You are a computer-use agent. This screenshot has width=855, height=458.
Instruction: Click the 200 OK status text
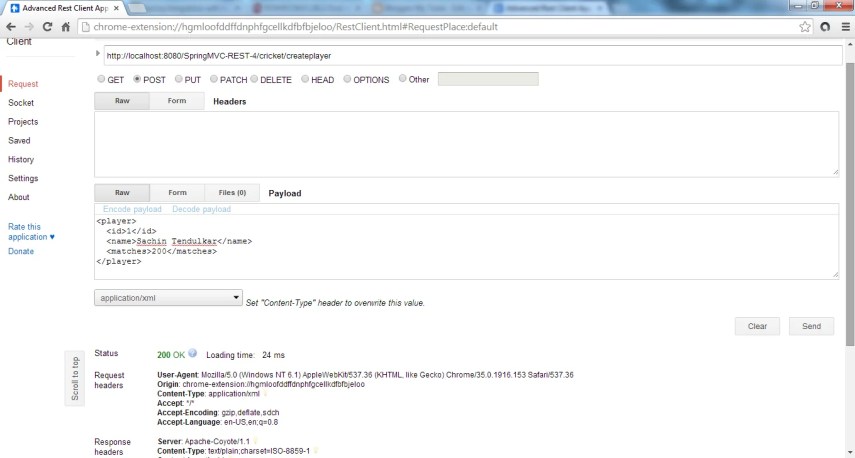[171, 355]
